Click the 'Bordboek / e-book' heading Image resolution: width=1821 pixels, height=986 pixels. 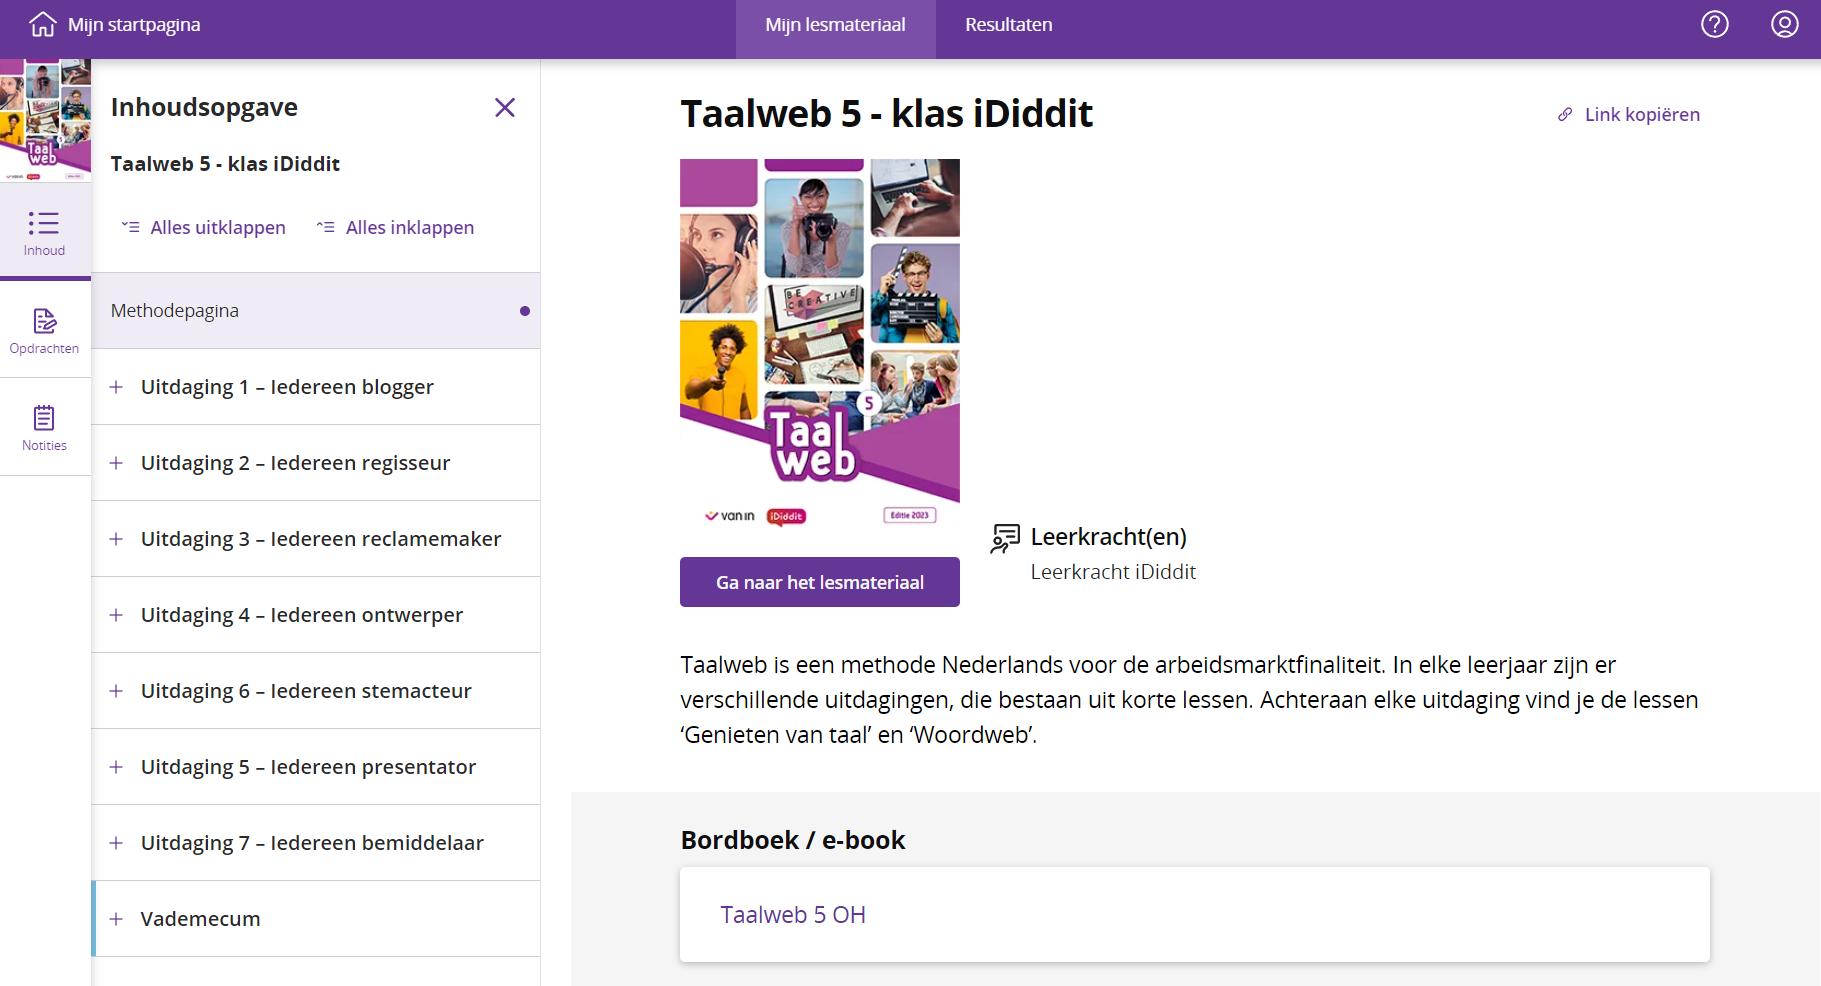(793, 840)
